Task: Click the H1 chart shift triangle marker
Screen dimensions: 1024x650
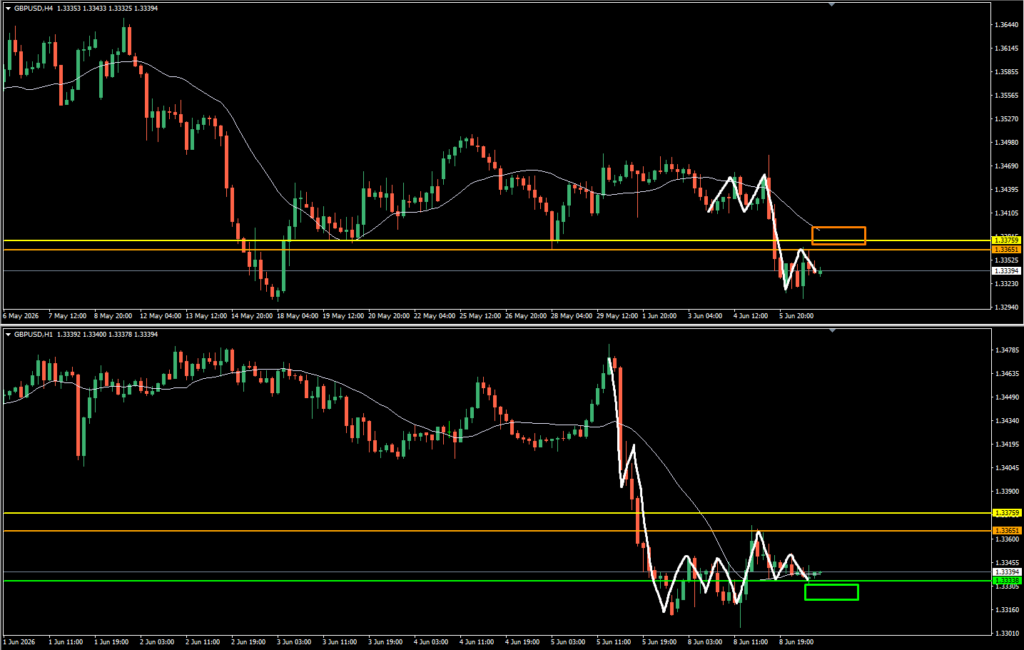Action: point(831,331)
